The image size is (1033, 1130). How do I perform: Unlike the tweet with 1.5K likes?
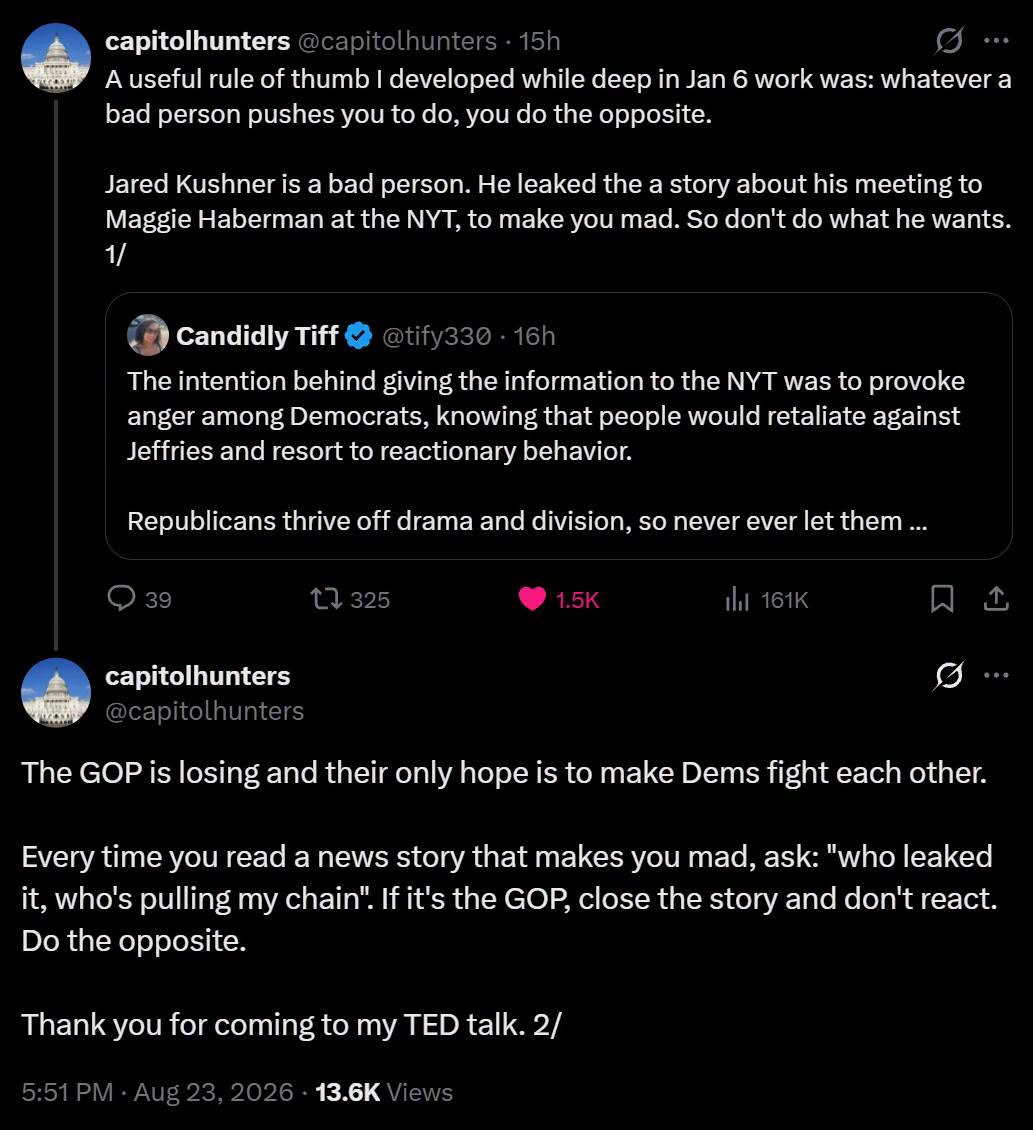click(x=559, y=600)
